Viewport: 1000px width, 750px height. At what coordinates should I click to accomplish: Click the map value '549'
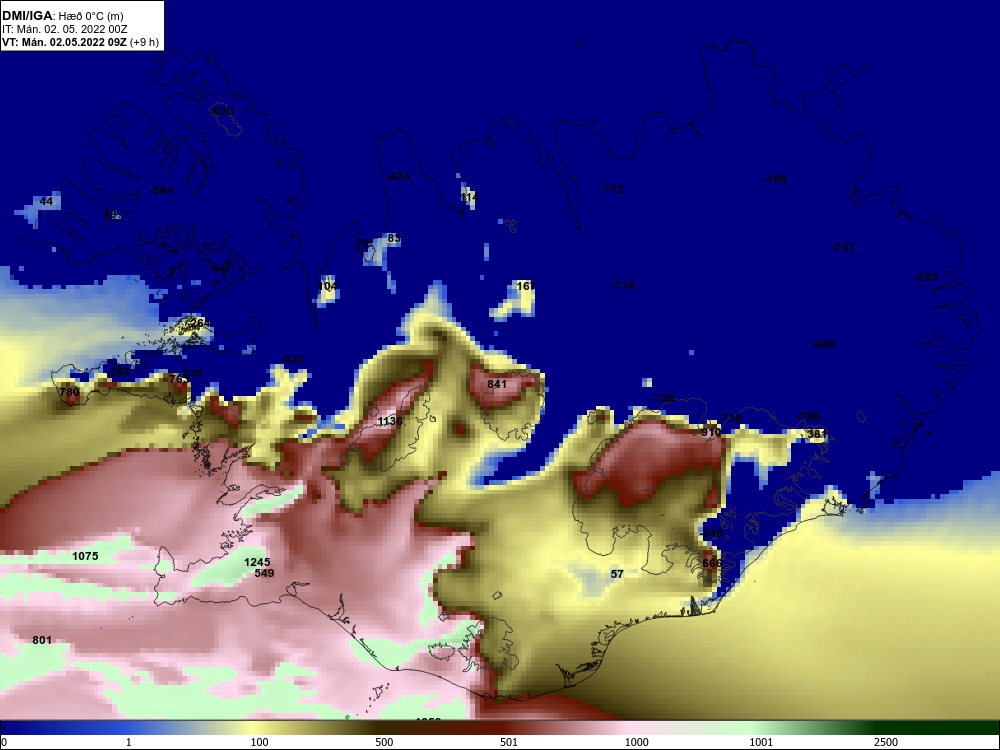(264, 573)
